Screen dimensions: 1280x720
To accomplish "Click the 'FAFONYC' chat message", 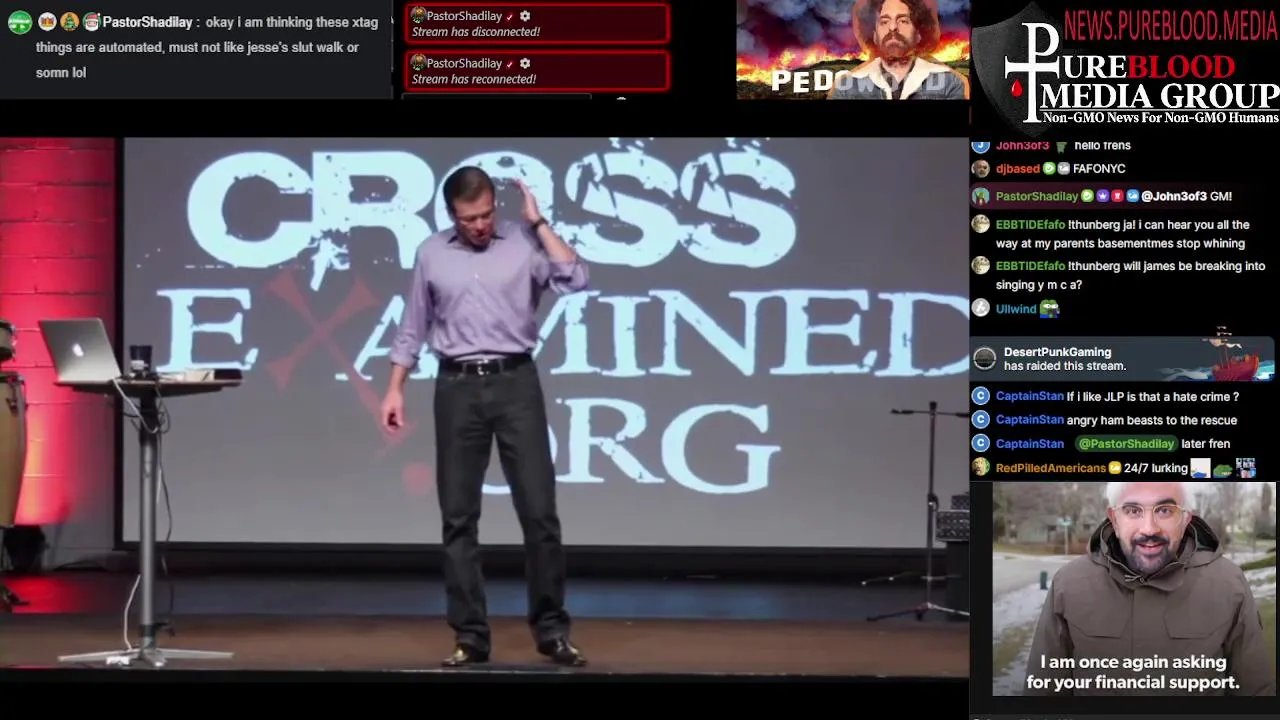I will pos(1099,169).
